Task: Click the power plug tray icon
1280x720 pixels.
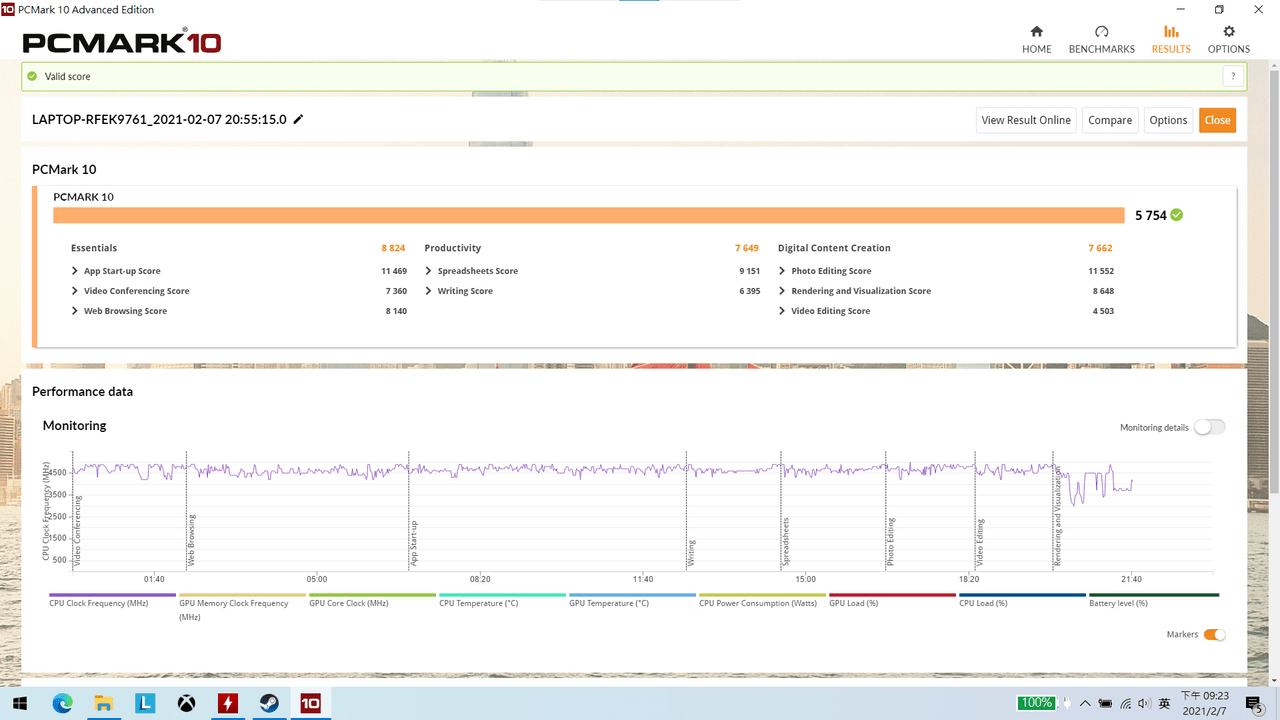Action: (x=1065, y=703)
